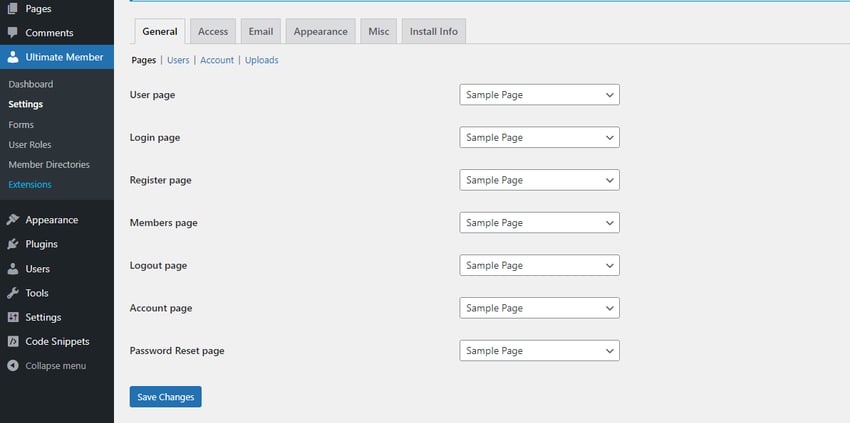Screen dimensions: 850x423
Task: Click the Tools wrench icon
Action: coord(13,293)
